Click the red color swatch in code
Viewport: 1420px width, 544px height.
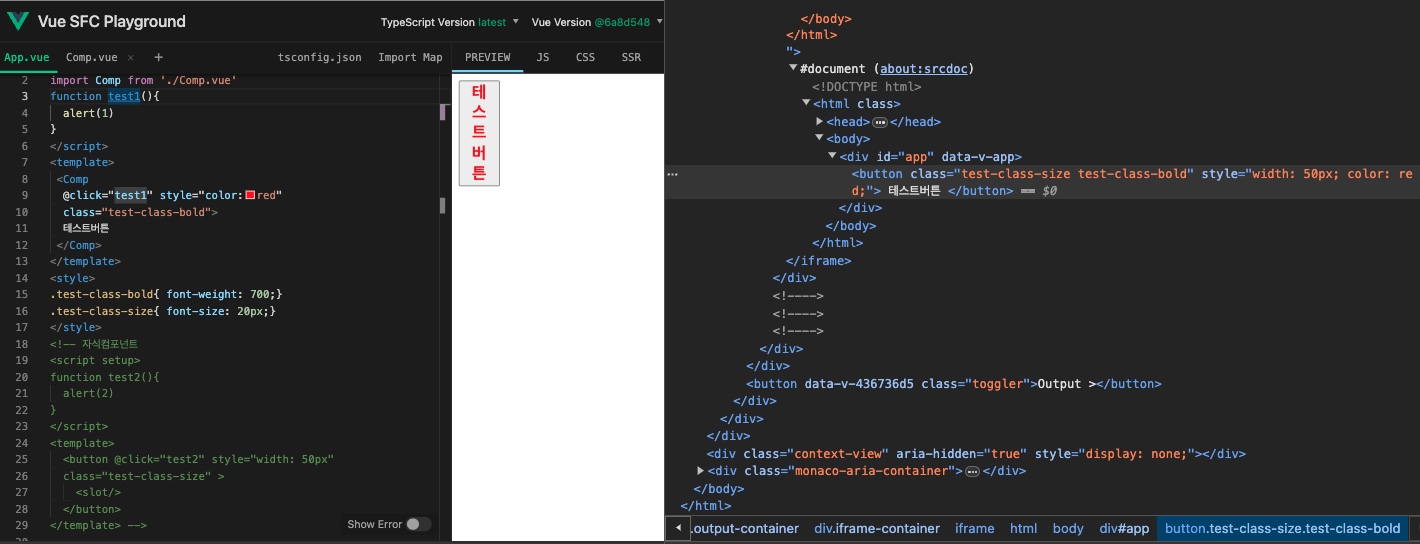(250, 195)
